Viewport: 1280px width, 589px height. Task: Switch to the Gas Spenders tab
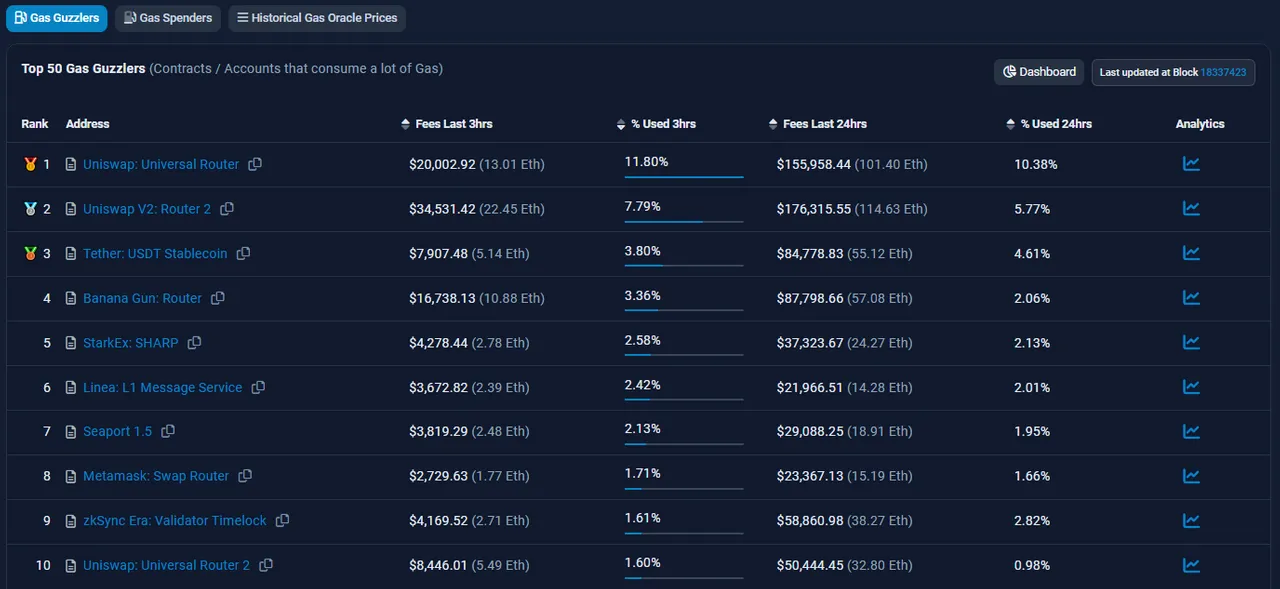click(x=168, y=18)
